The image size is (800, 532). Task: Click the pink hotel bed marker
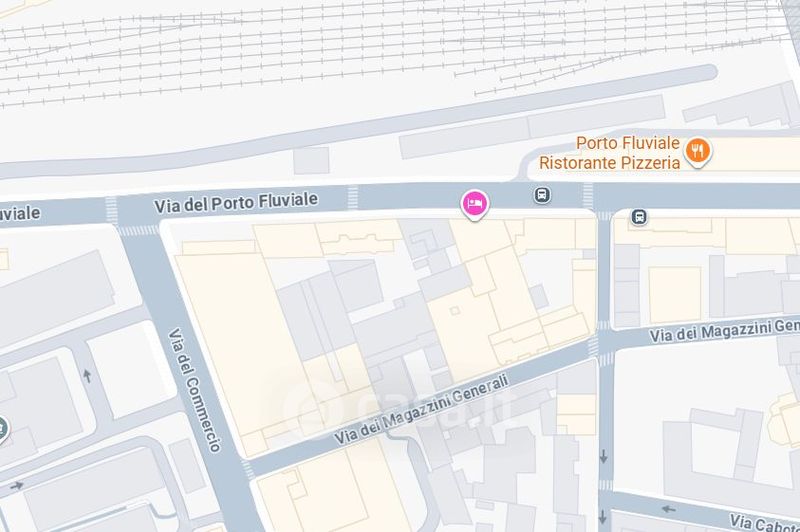(x=474, y=205)
